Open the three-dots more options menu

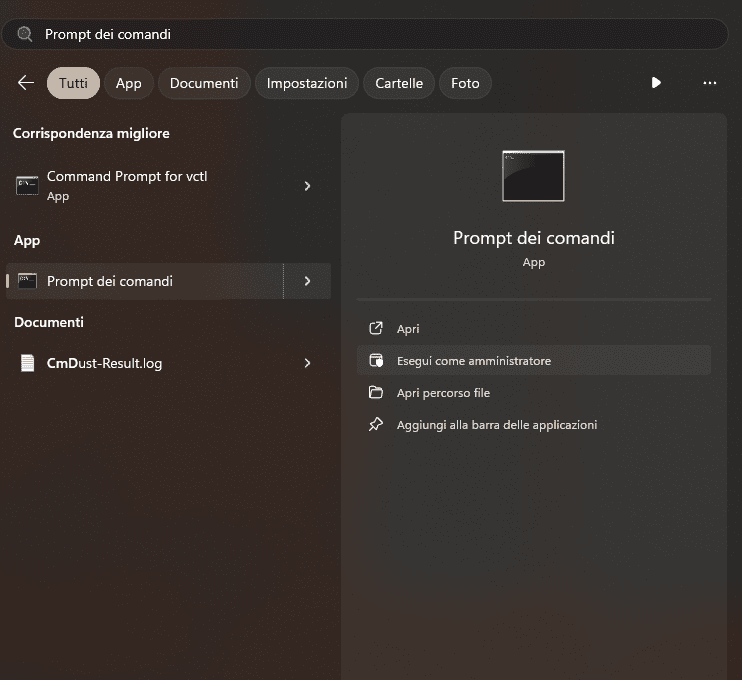coord(710,83)
